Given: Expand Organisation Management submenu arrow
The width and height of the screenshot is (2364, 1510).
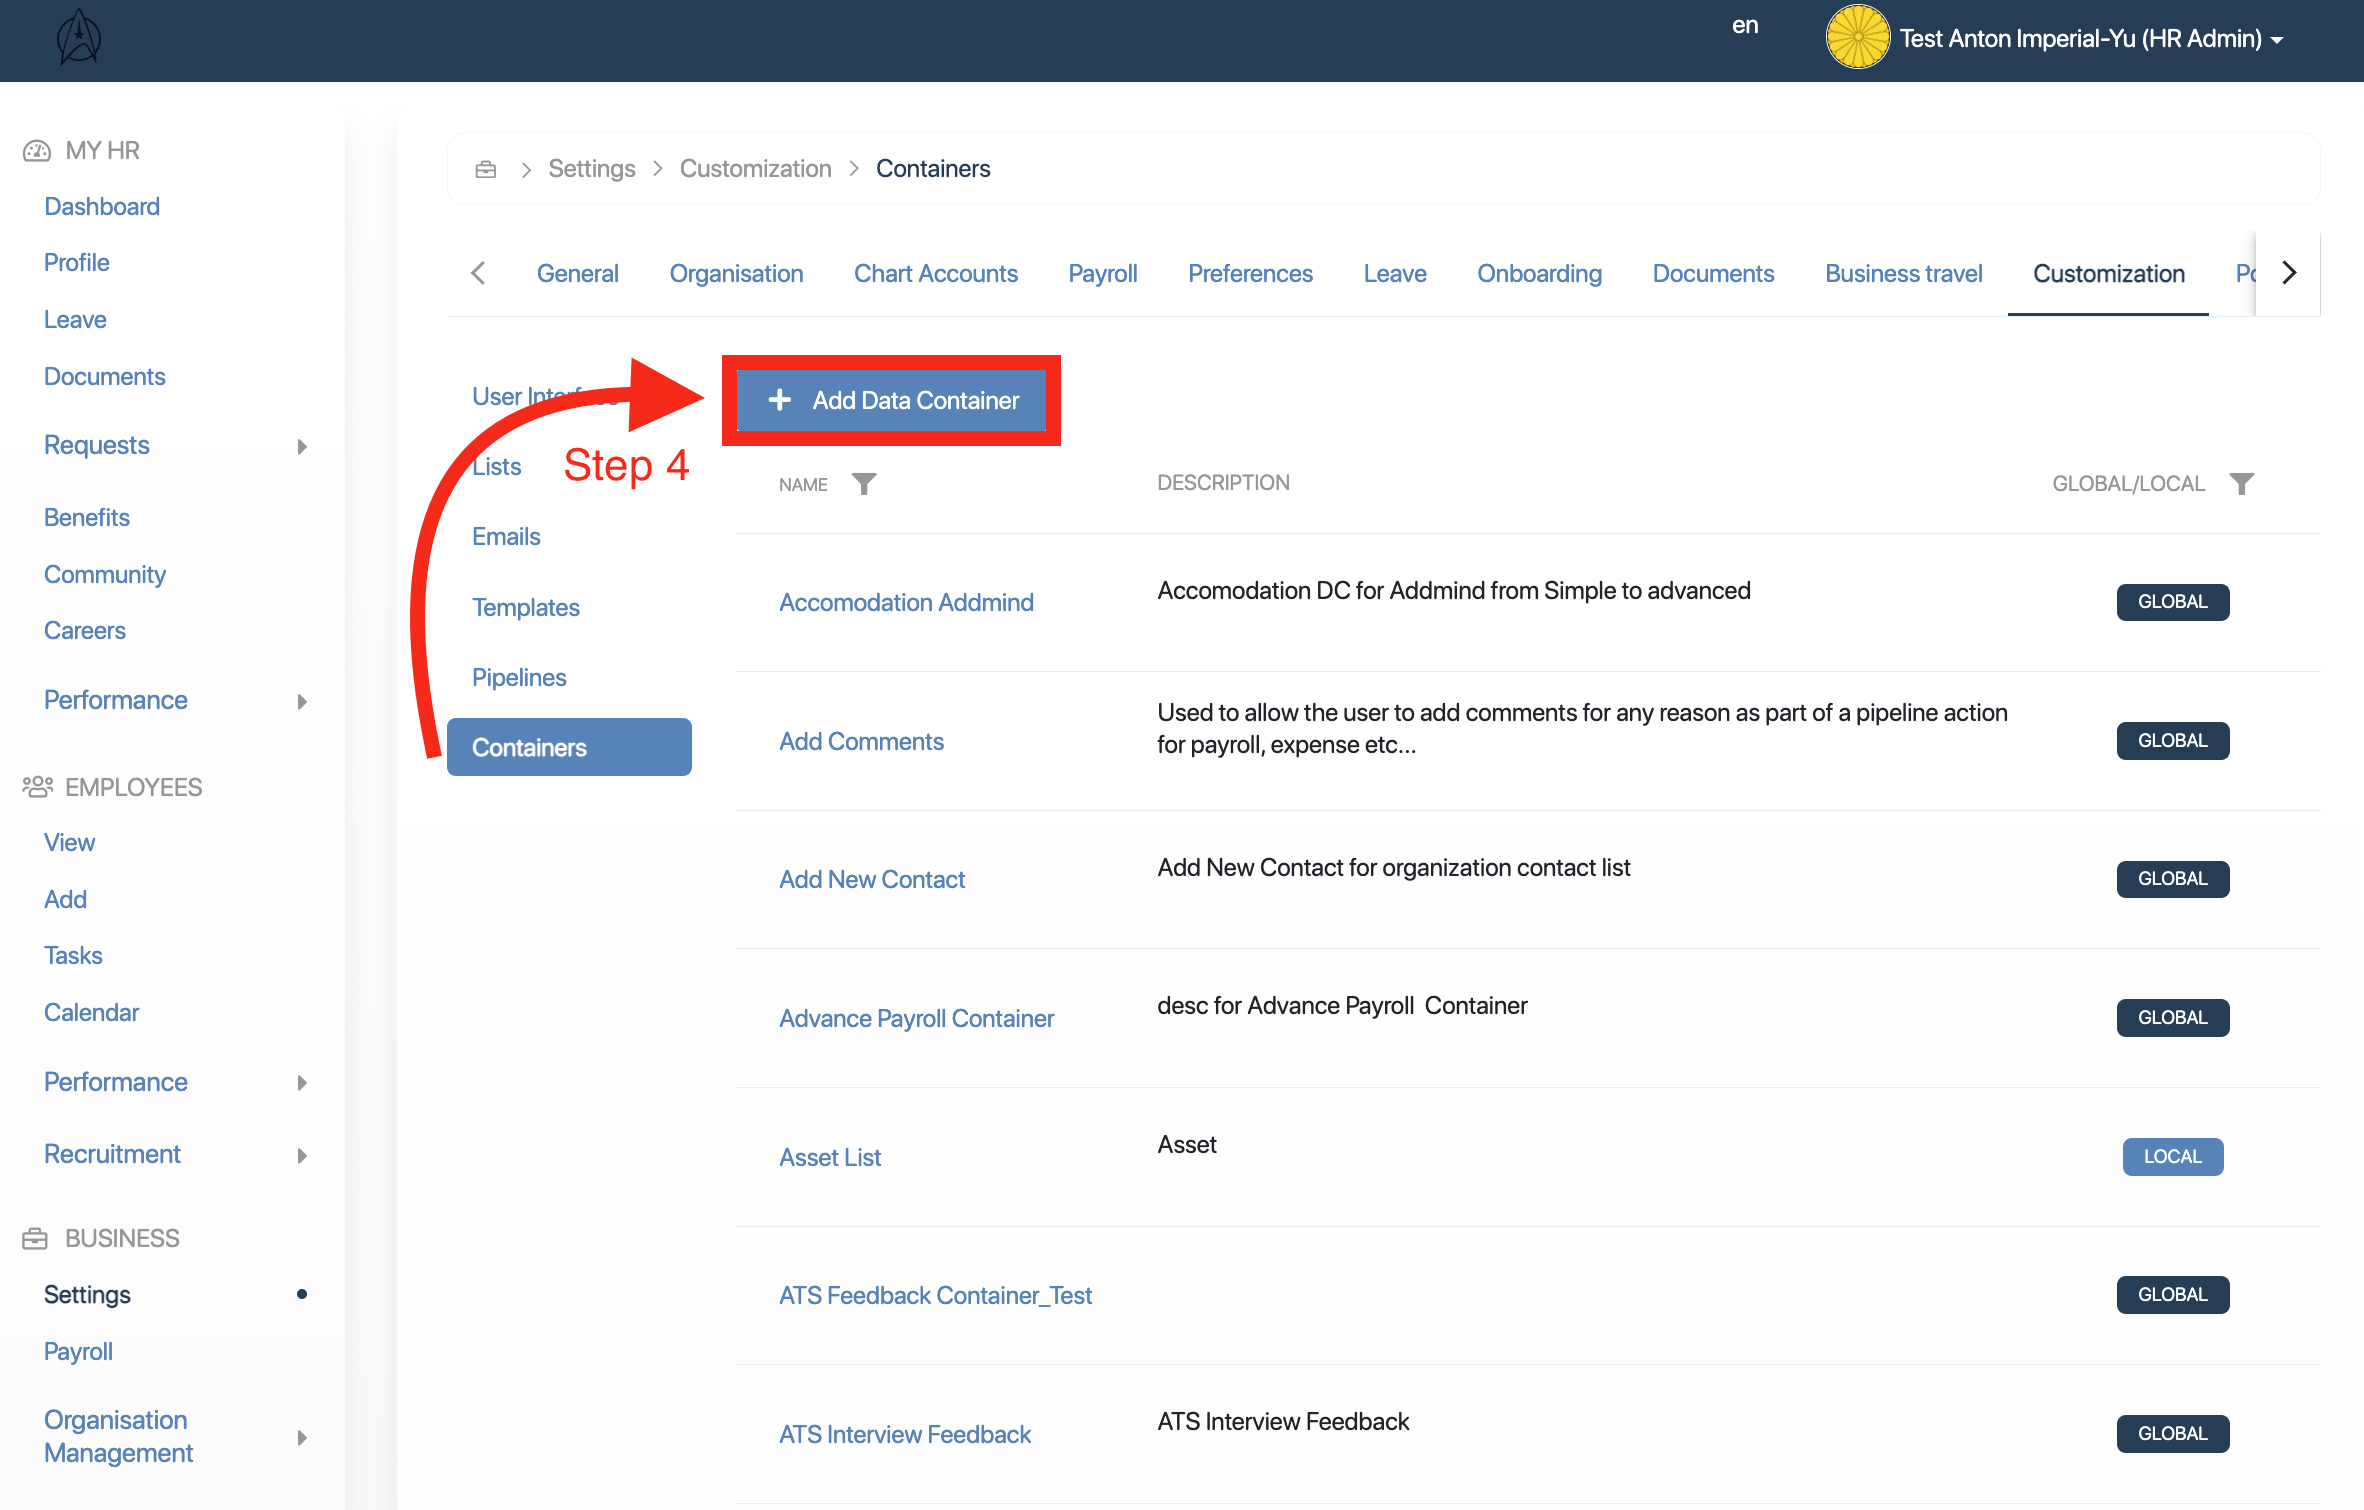Looking at the screenshot, I should pyautogui.click(x=302, y=1437).
